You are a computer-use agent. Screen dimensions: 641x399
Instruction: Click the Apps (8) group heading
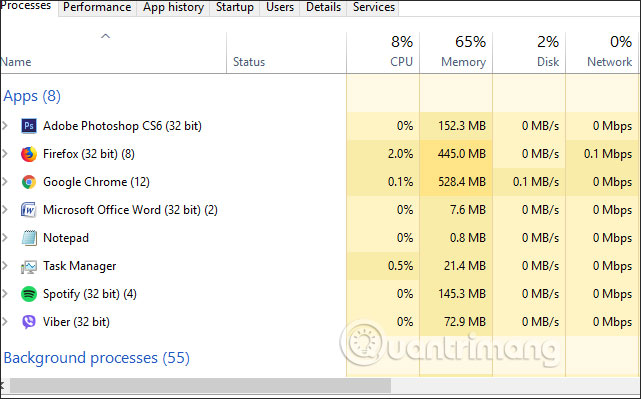point(32,96)
